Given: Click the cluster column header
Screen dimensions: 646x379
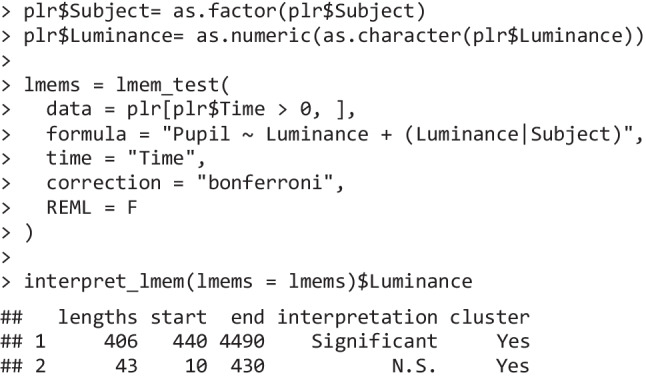Looking at the screenshot, I should pos(489,318).
